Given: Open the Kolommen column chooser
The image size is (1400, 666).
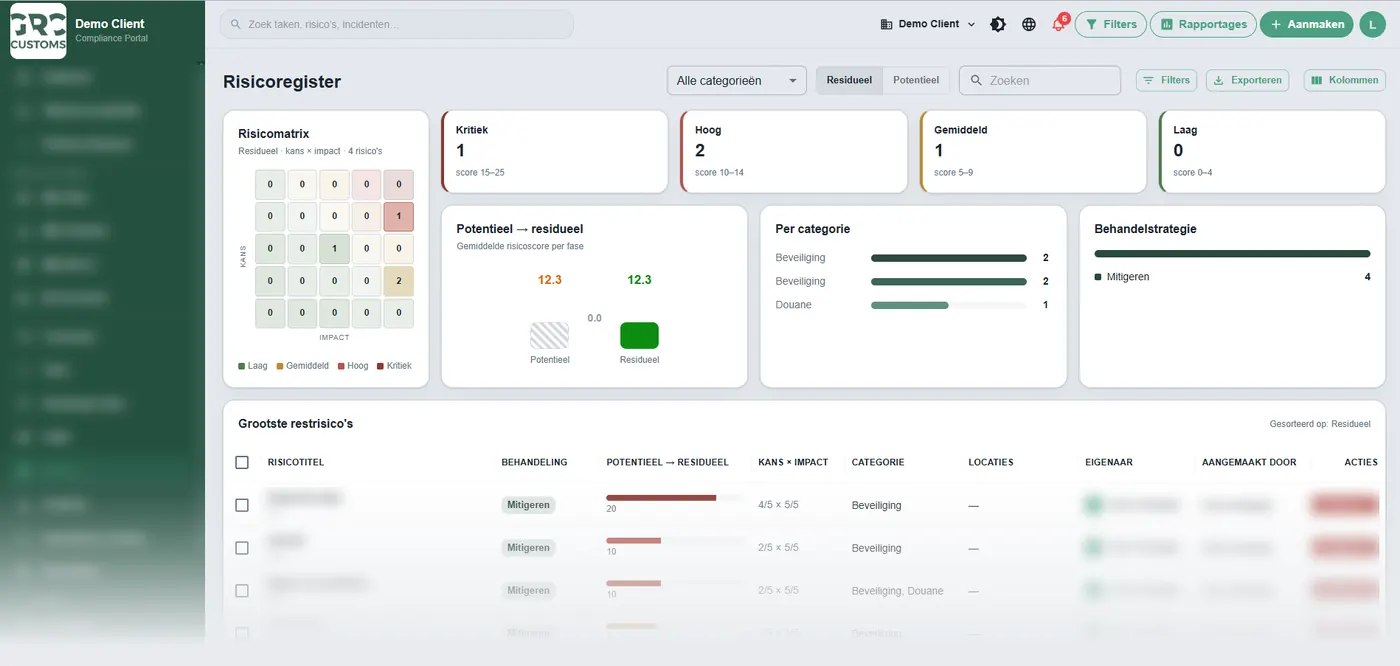Looking at the screenshot, I should [x=1345, y=80].
